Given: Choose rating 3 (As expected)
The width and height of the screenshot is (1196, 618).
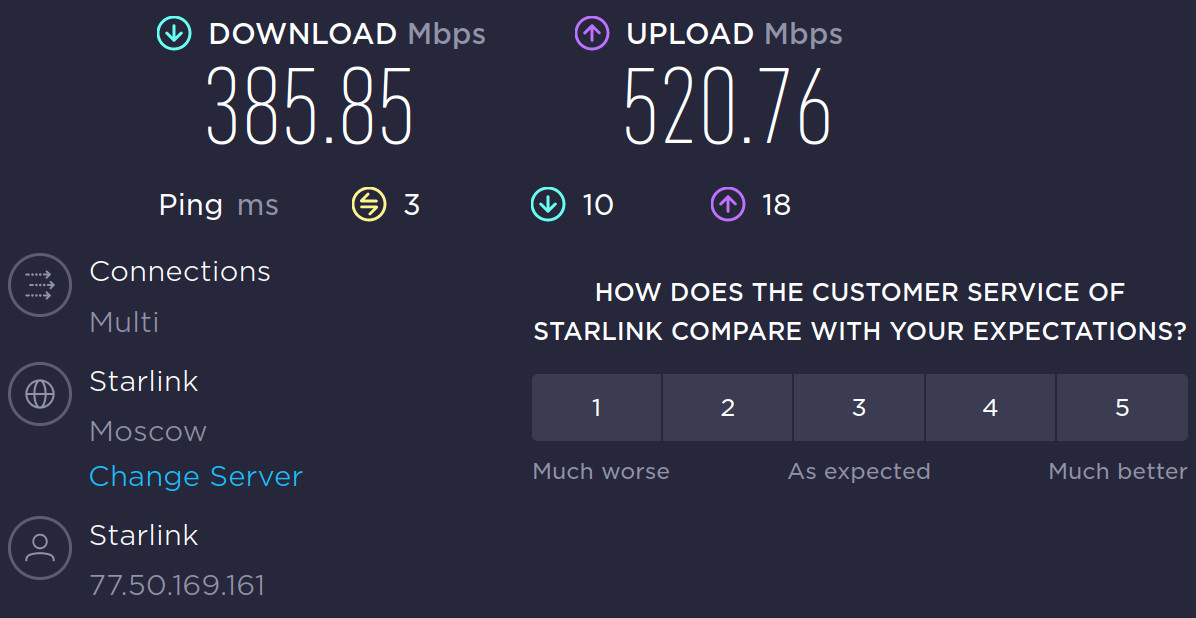Looking at the screenshot, I should tap(859, 408).
